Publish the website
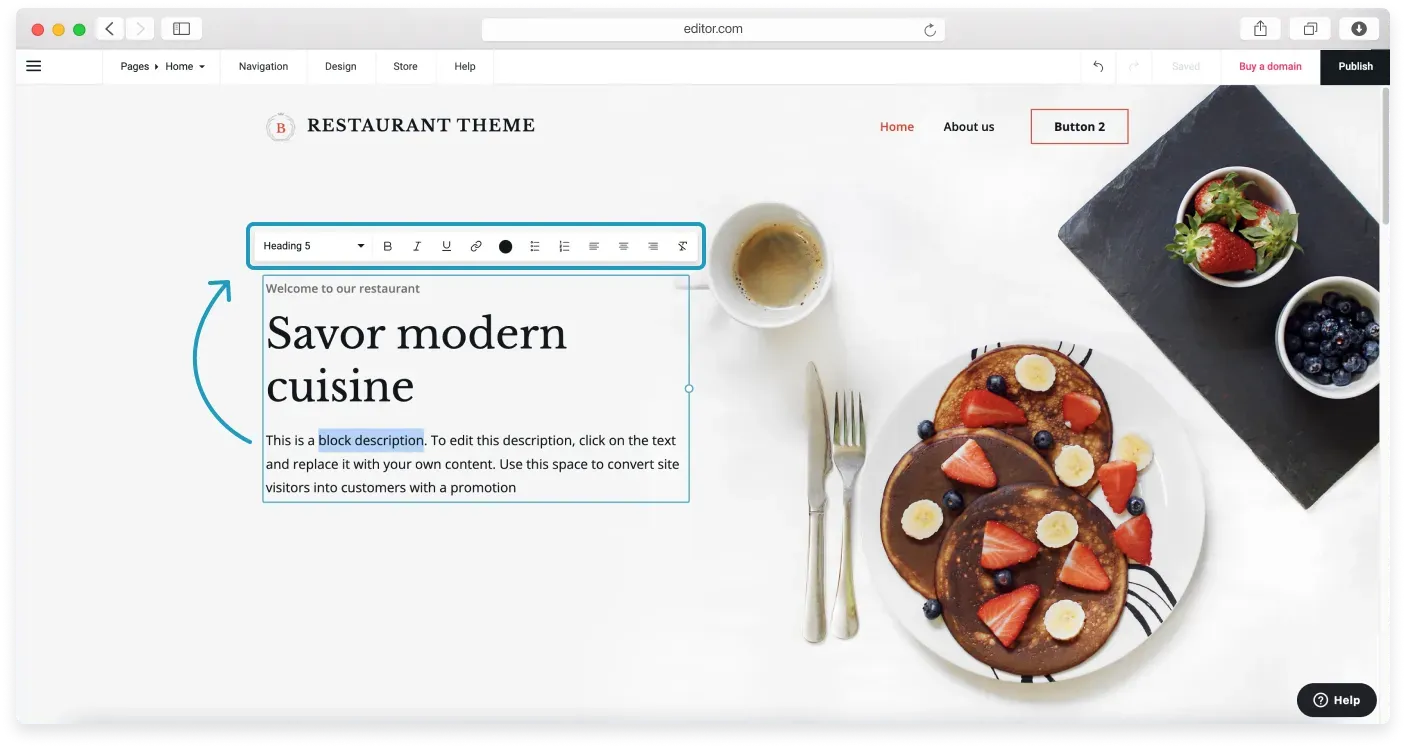 point(1355,66)
